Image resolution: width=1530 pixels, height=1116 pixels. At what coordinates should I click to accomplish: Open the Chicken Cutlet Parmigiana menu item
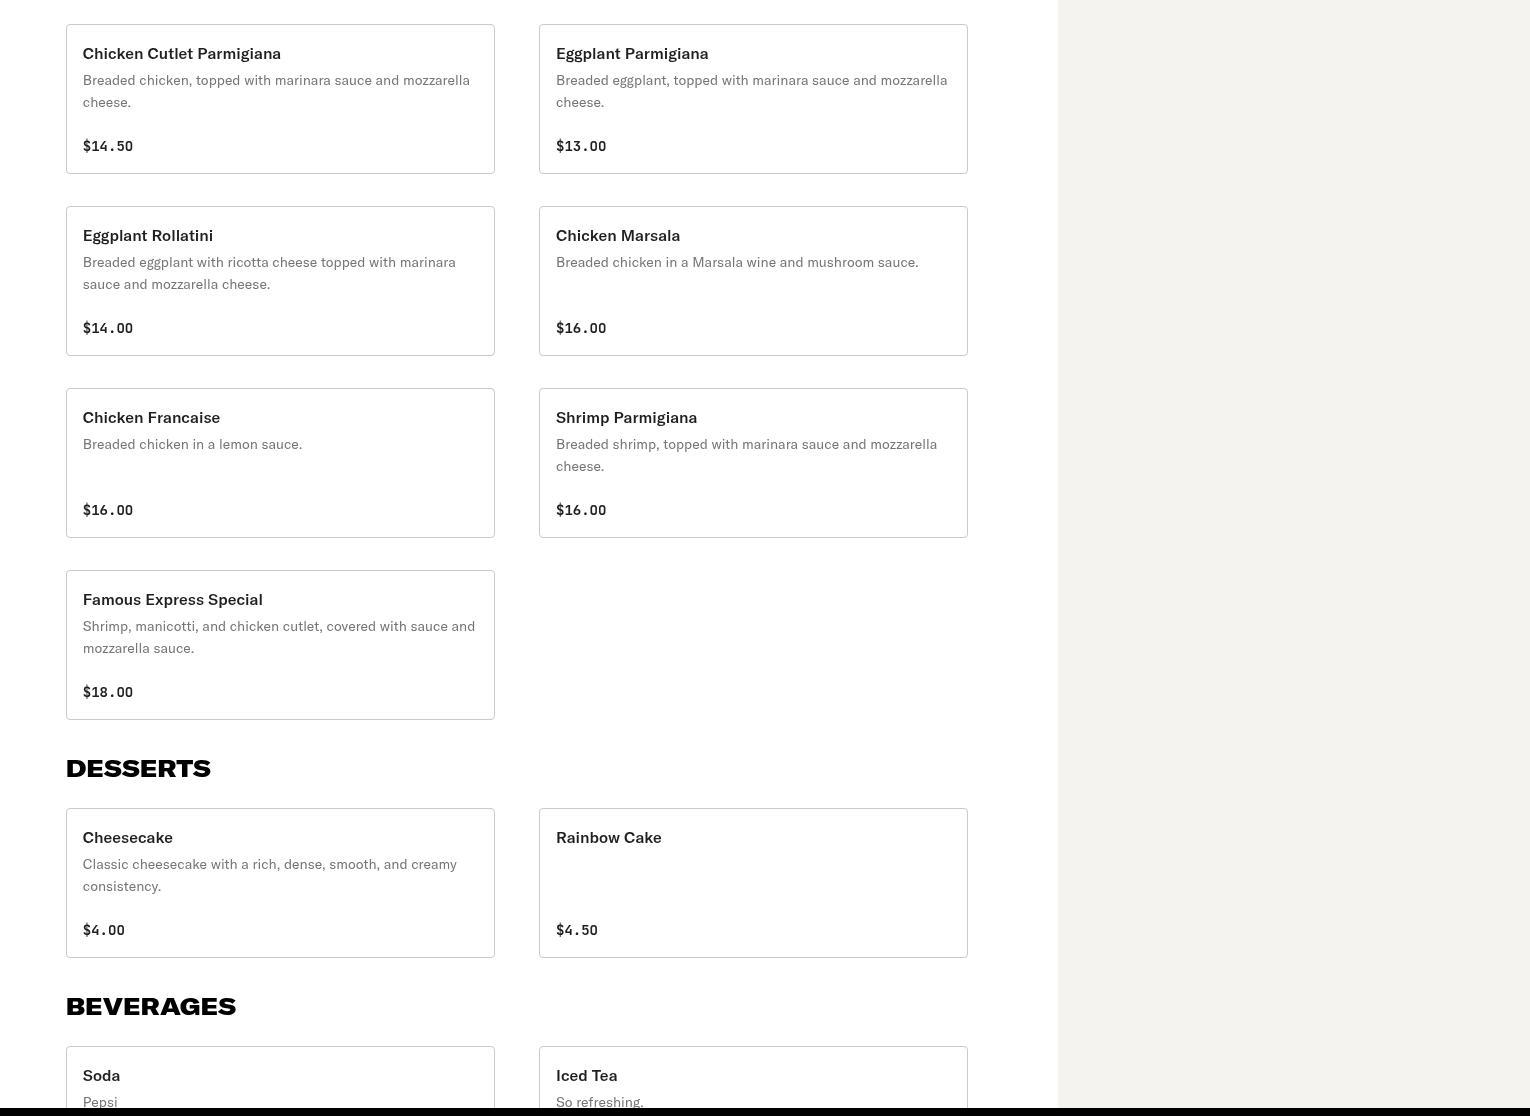(280, 99)
